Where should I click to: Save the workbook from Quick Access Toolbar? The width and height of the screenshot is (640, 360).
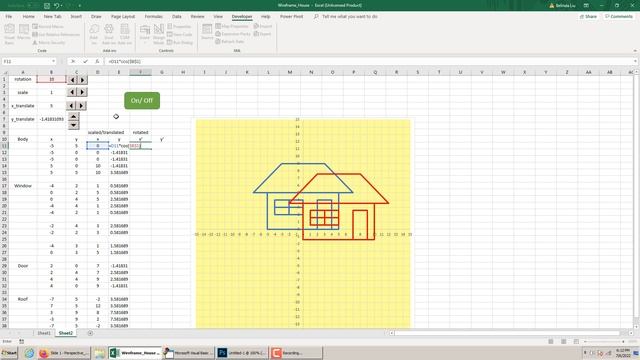[x=47, y=5]
